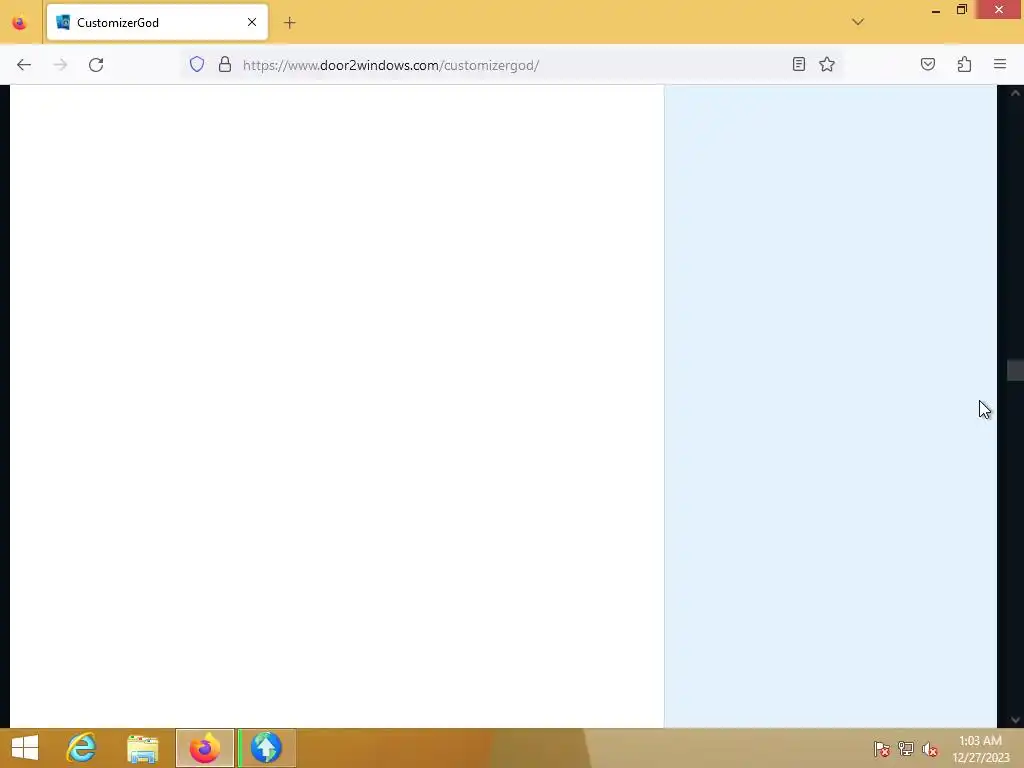1024x768 pixels.
Task: Click the Firefox View icon at tab strip start
Action: [x=20, y=23]
